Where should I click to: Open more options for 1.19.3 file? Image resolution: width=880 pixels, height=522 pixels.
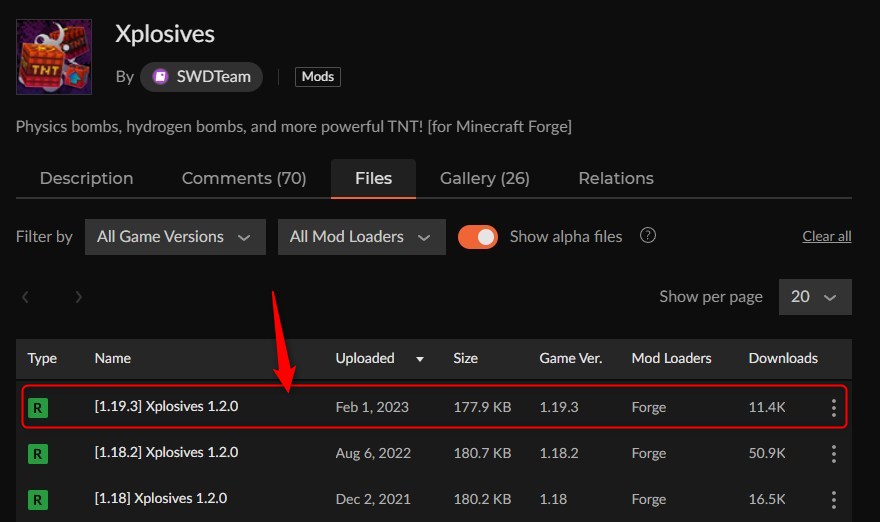point(834,407)
